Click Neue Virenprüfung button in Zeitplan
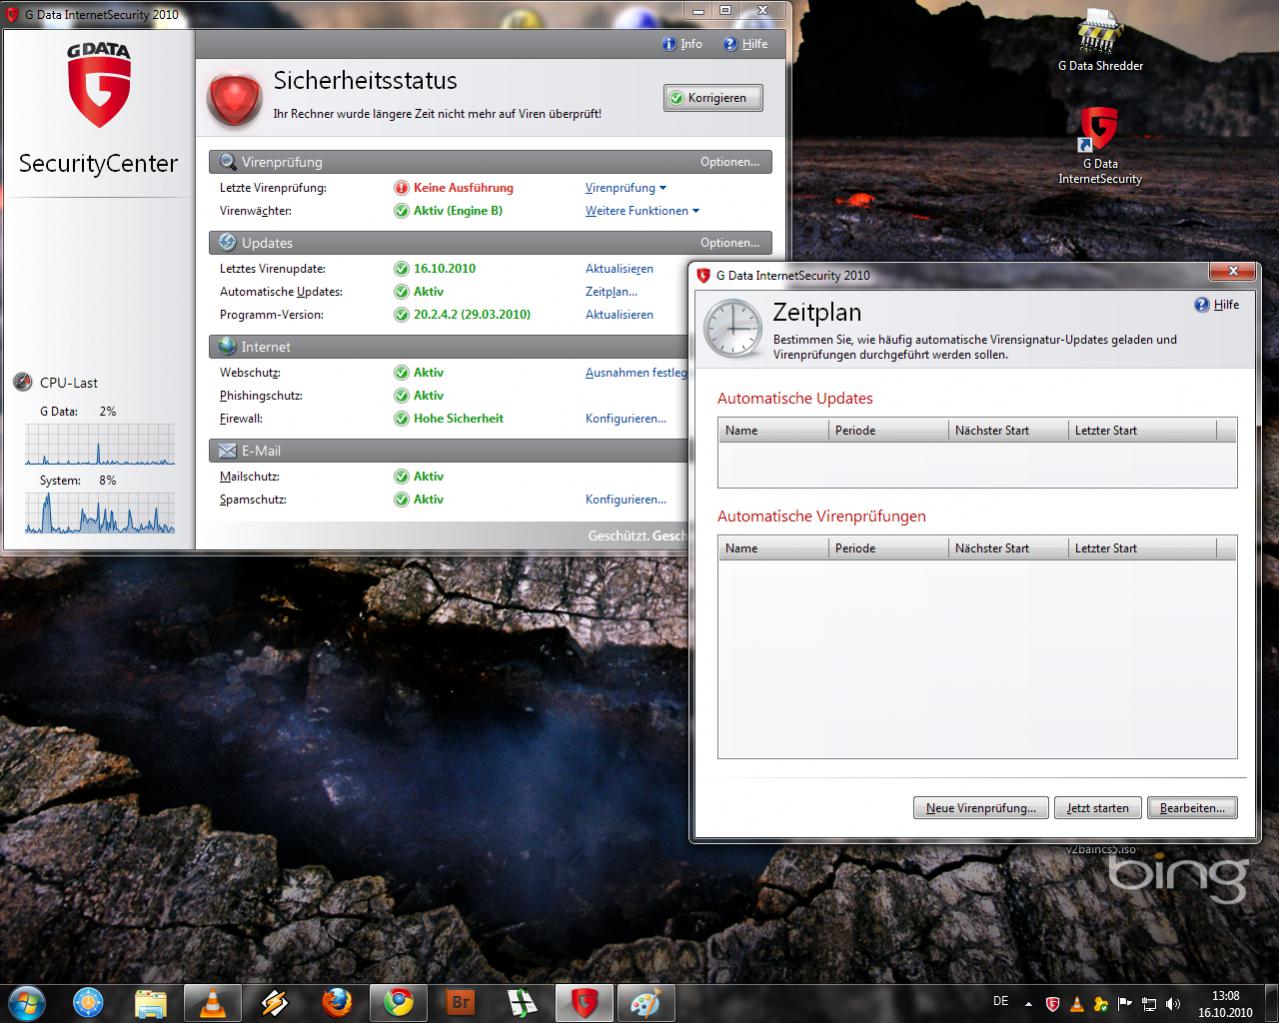This screenshot has width=1279, height=1023. click(x=981, y=808)
